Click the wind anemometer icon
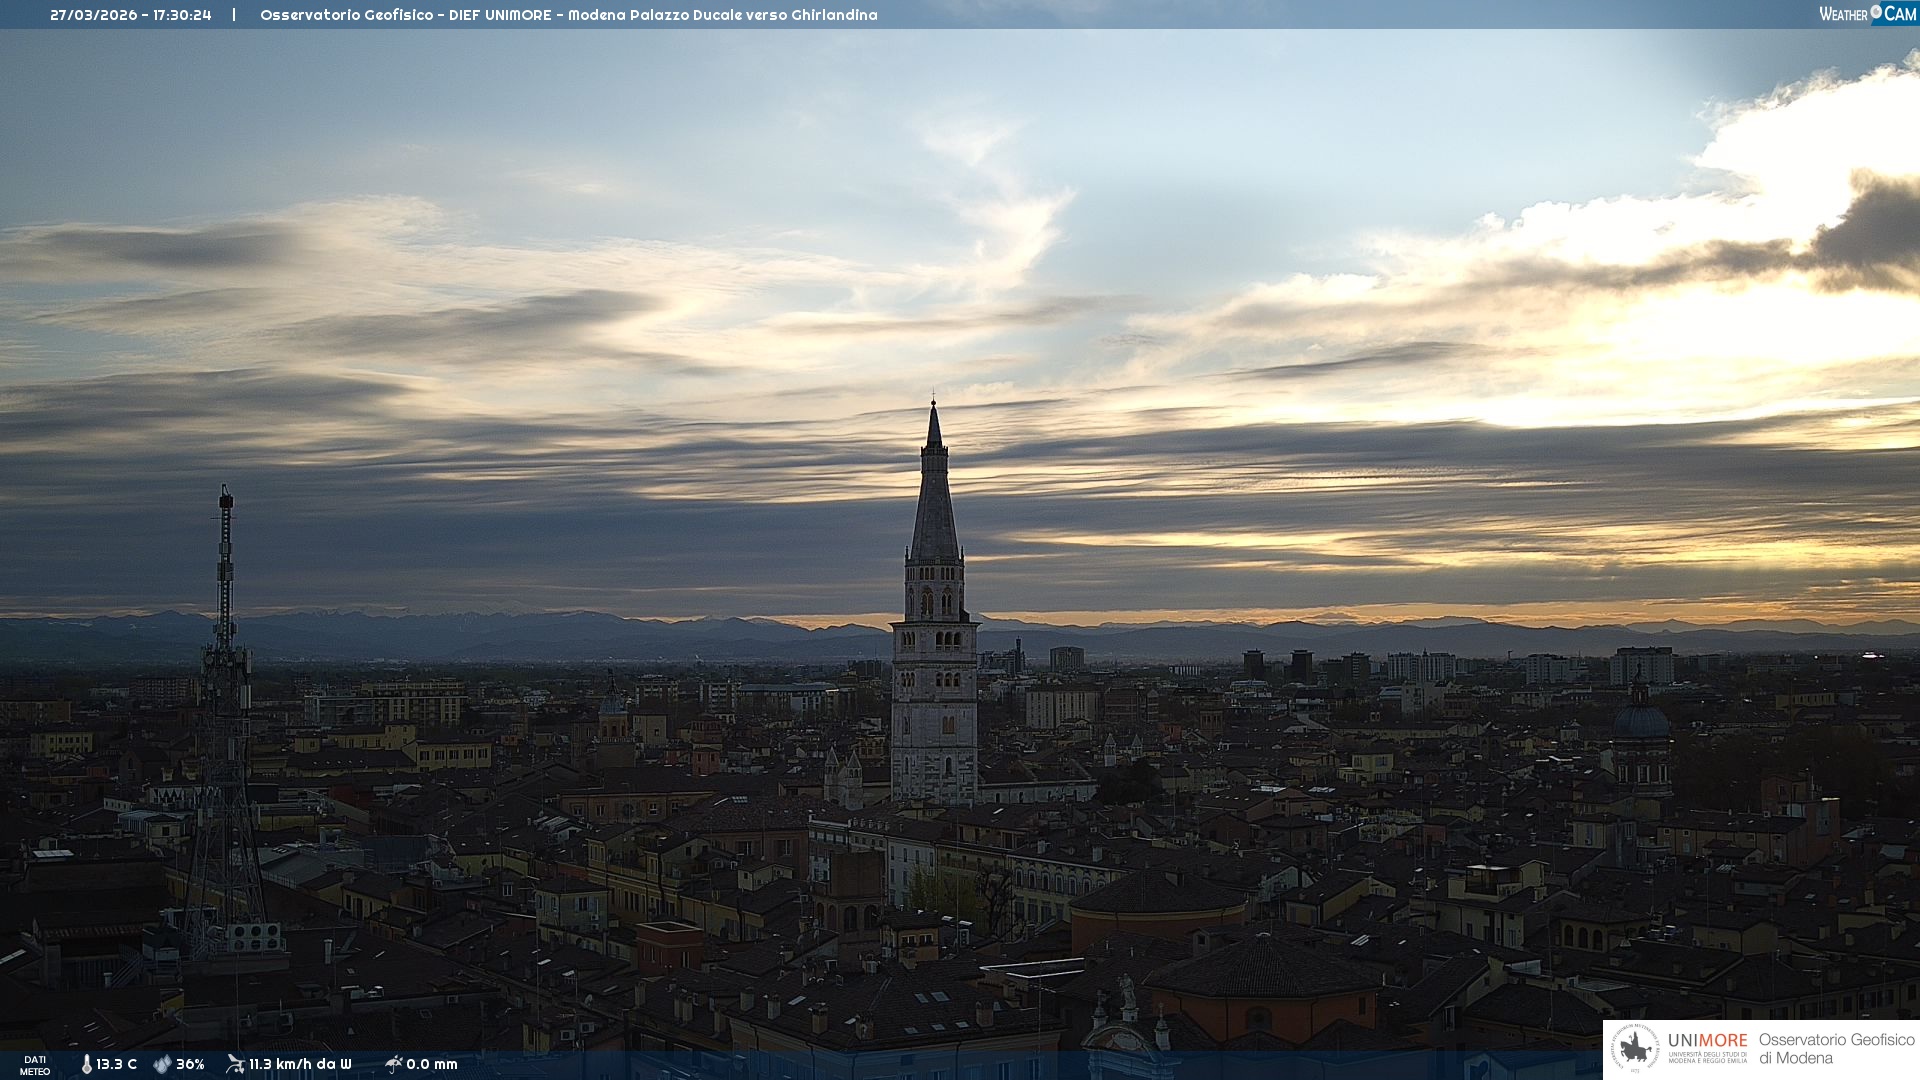 pyautogui.click(x=235, y=1064)
